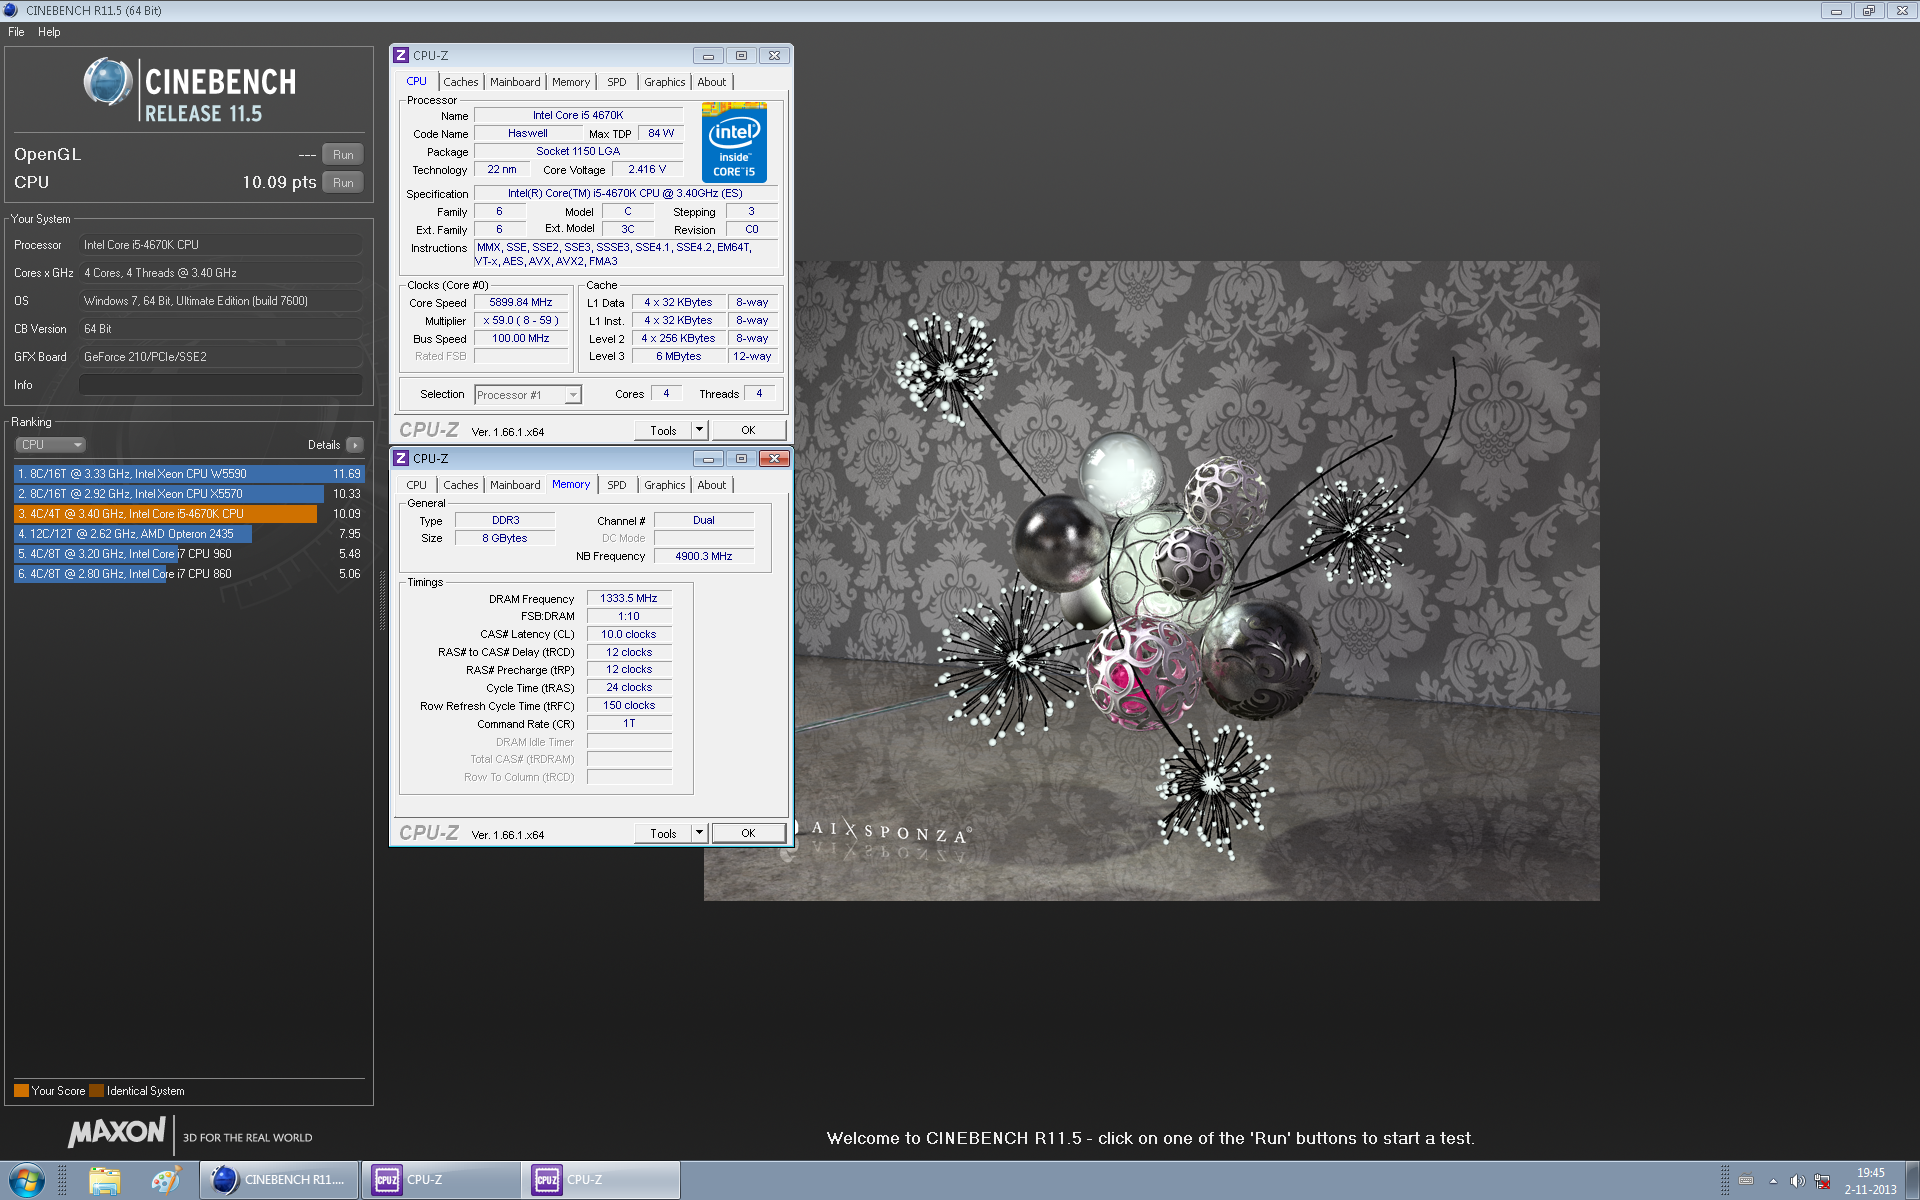Open the Help menu

point(49,32)
